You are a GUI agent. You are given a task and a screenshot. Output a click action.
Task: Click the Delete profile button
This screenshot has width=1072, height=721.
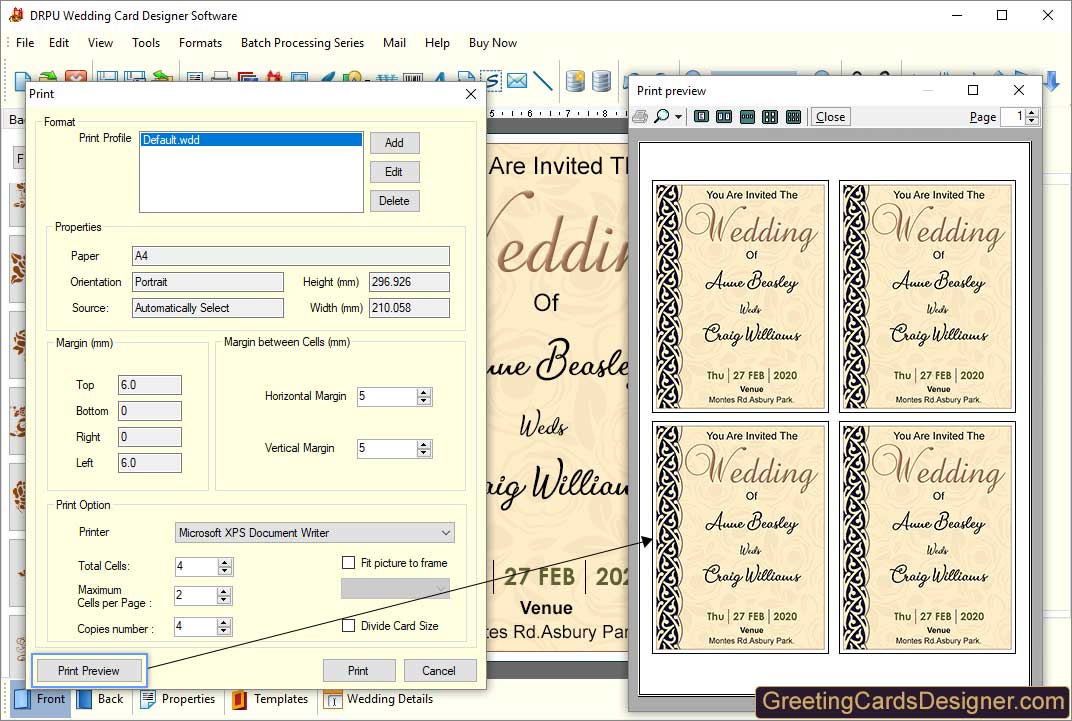[394, 201]
